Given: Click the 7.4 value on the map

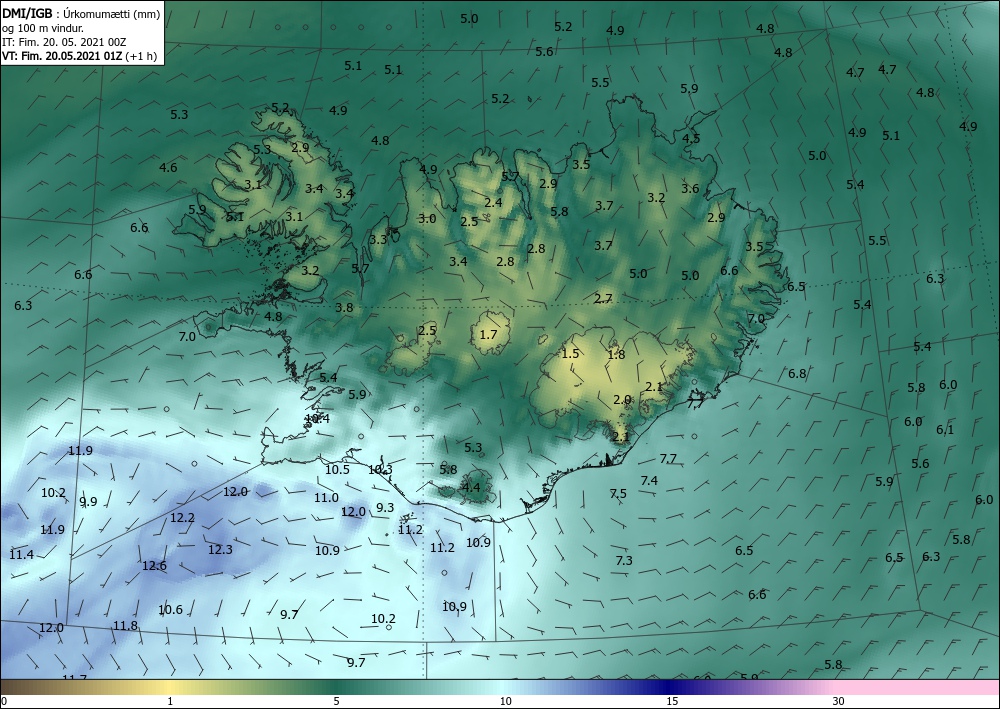Looking at the screenshot, I should 649,481.
